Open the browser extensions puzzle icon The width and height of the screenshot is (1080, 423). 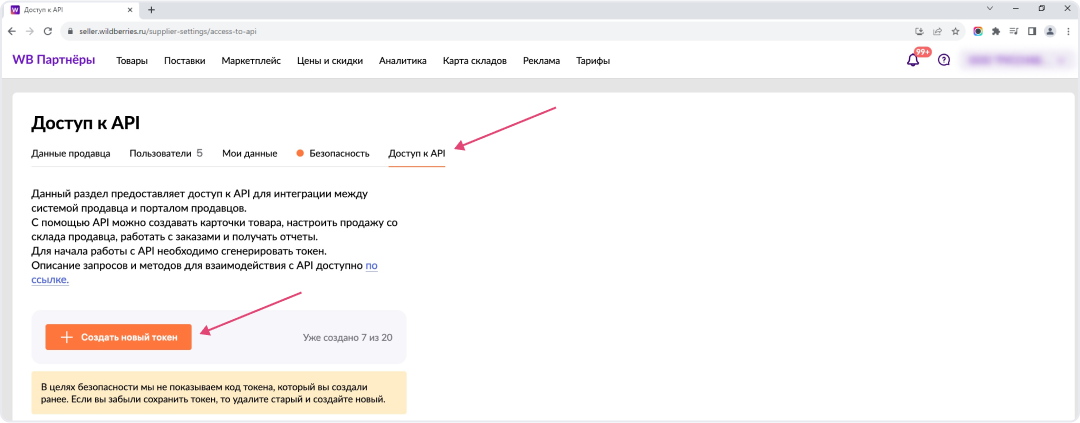pos(996,31)
